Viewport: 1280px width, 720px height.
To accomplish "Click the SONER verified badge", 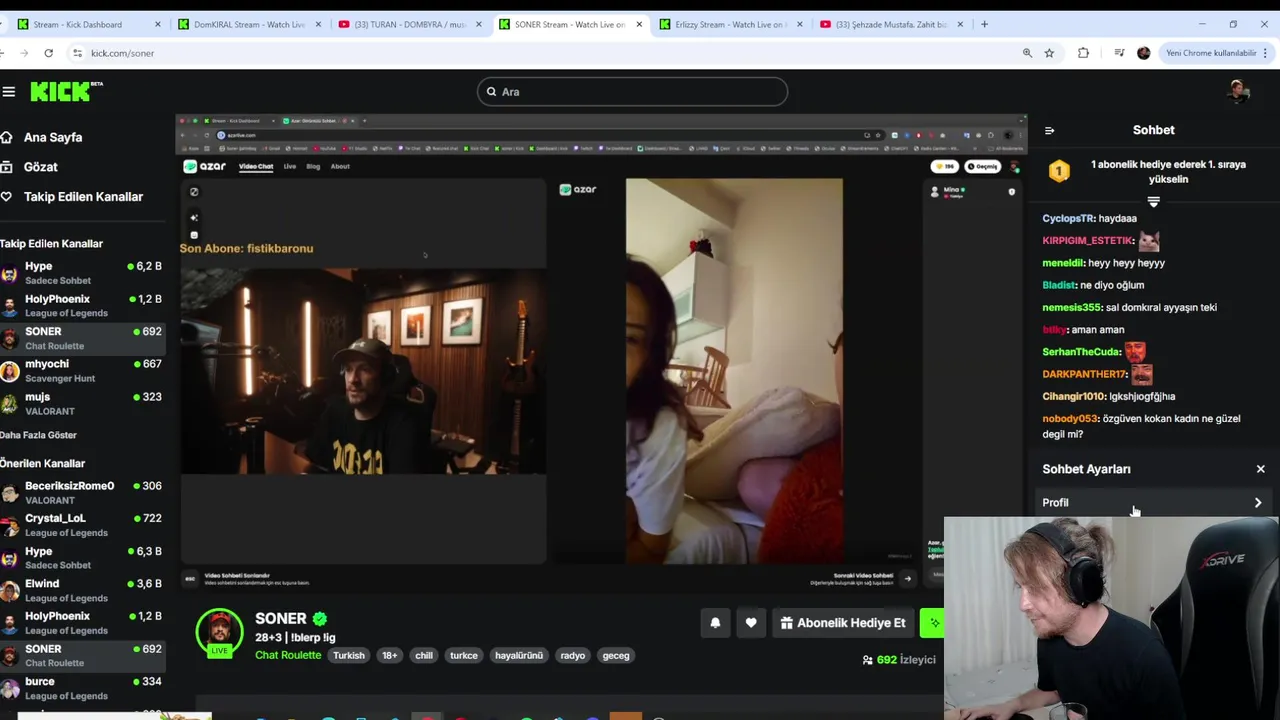I will click(320, 619).
